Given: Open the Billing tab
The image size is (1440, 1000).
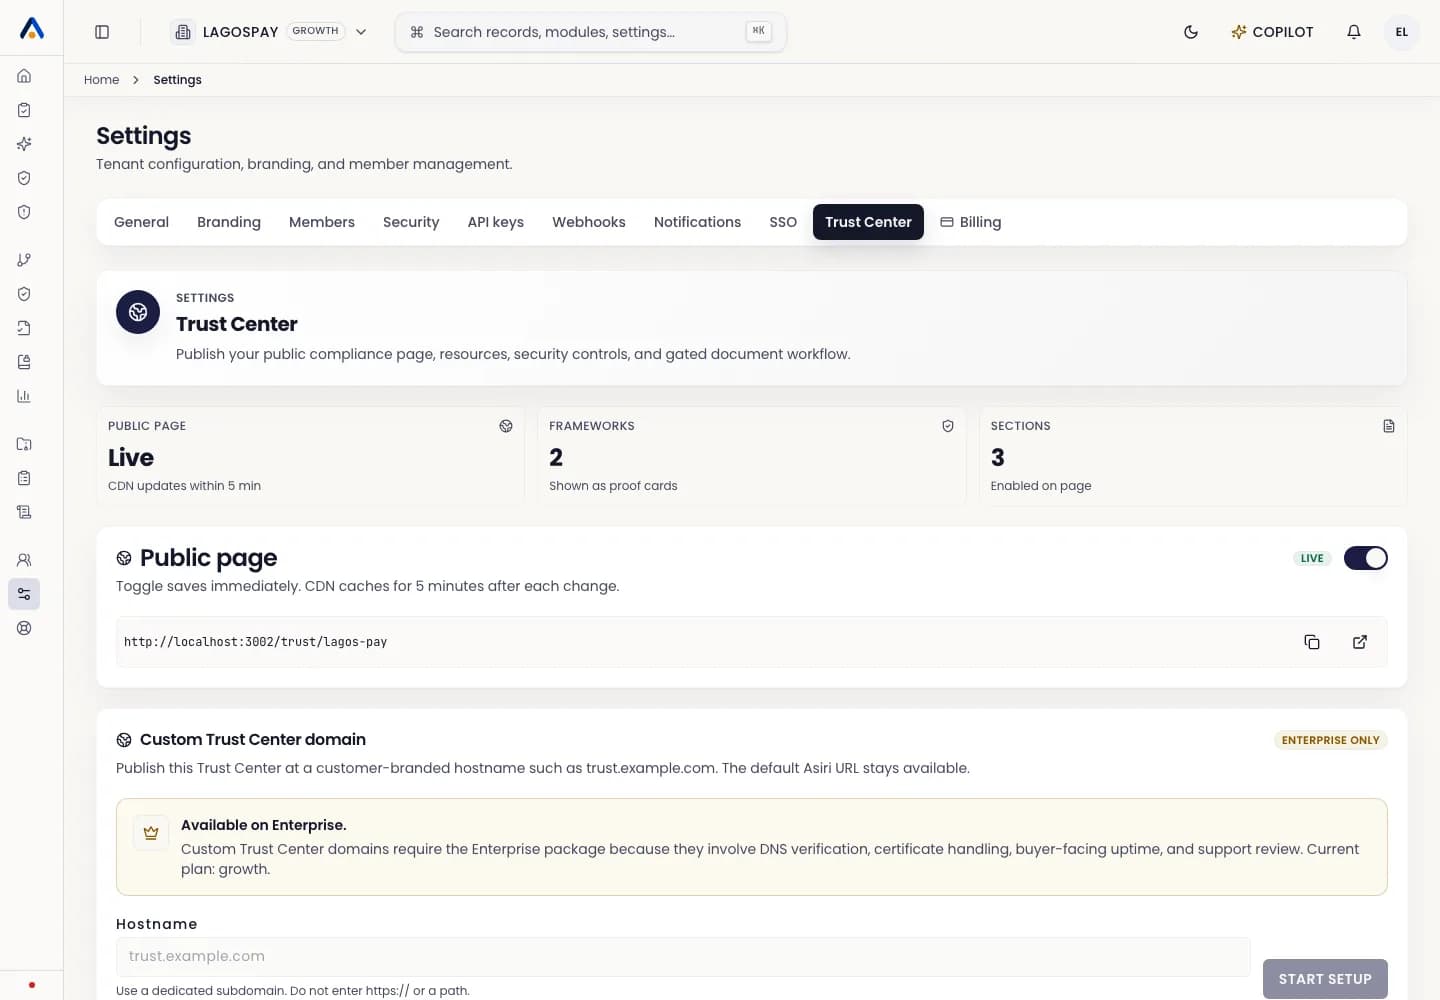Looking at the screenshot, I should [x=971, y=222].
